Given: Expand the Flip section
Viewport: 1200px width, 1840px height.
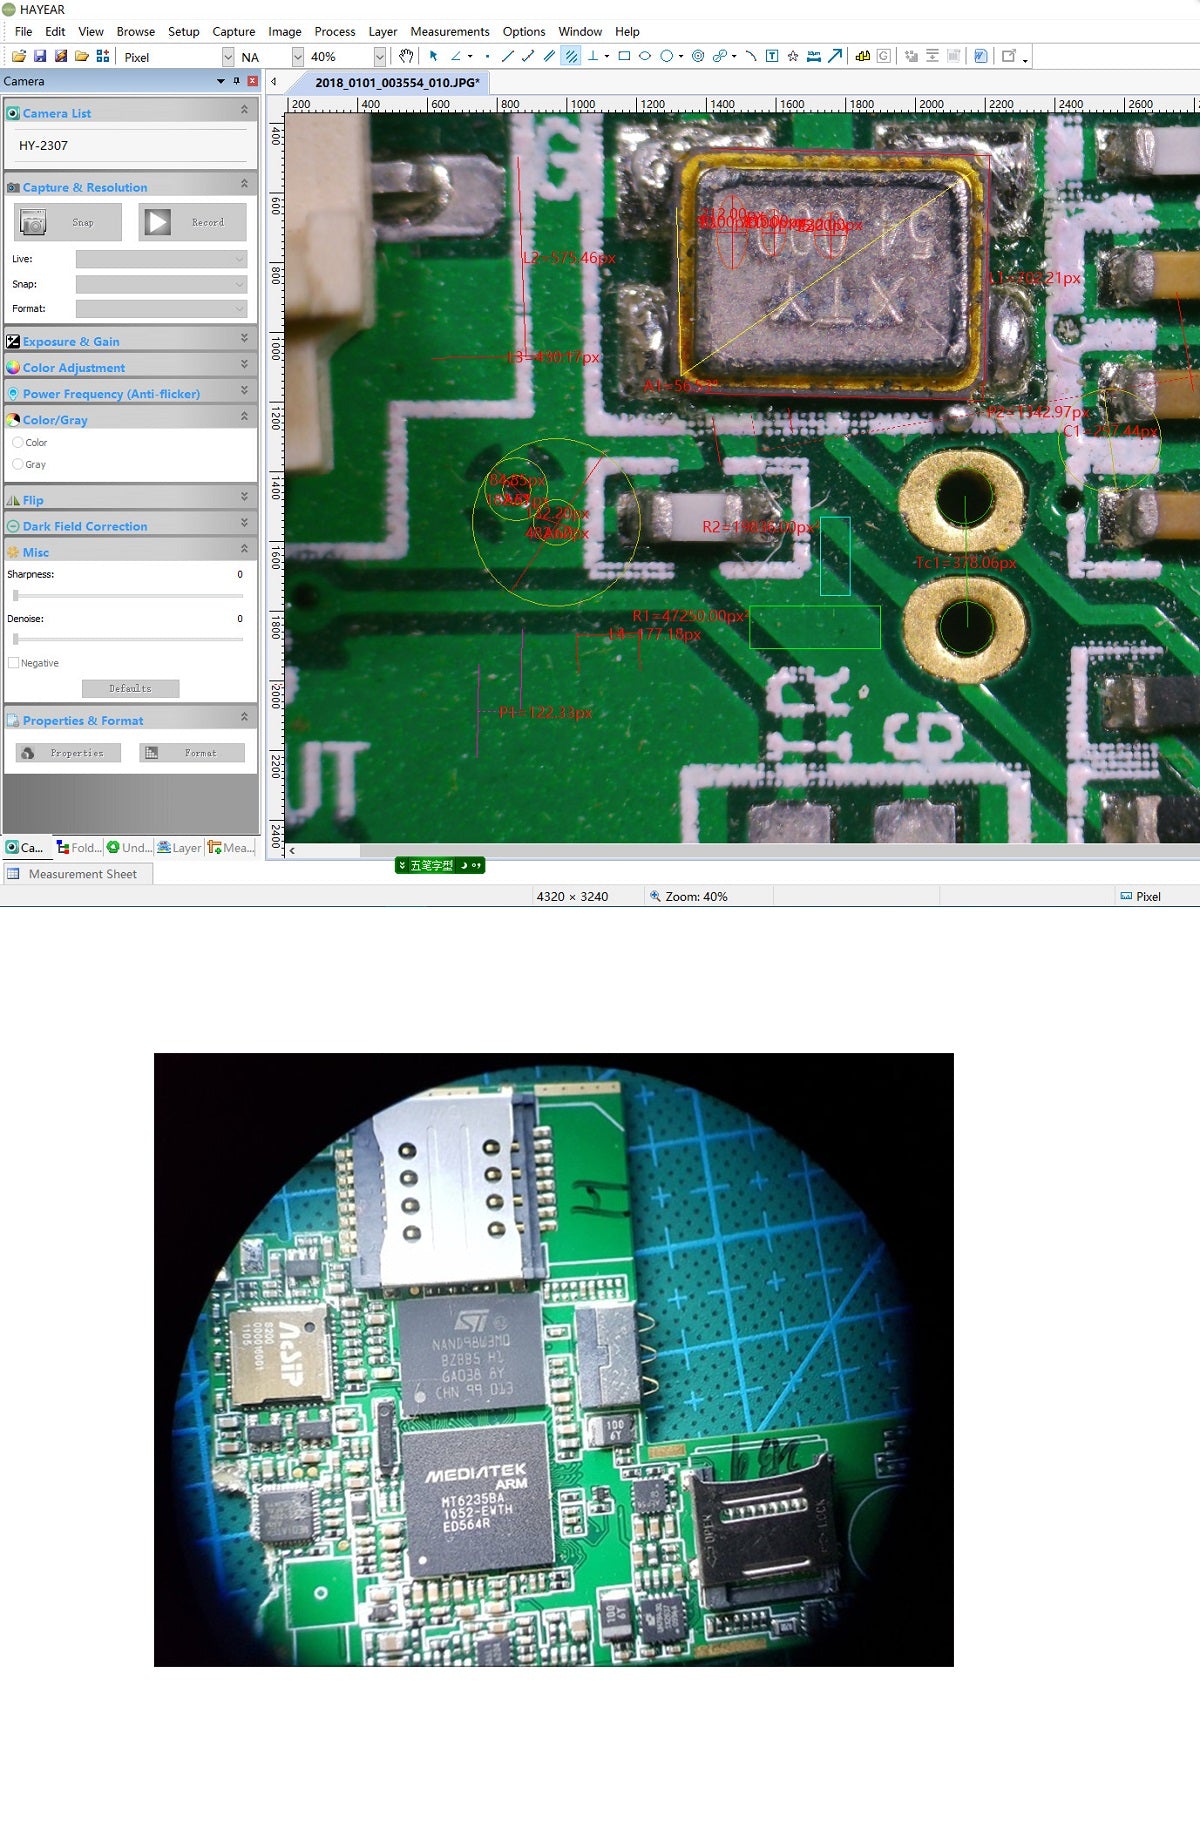Looking at the screenshot, I should tap(130, 500).
